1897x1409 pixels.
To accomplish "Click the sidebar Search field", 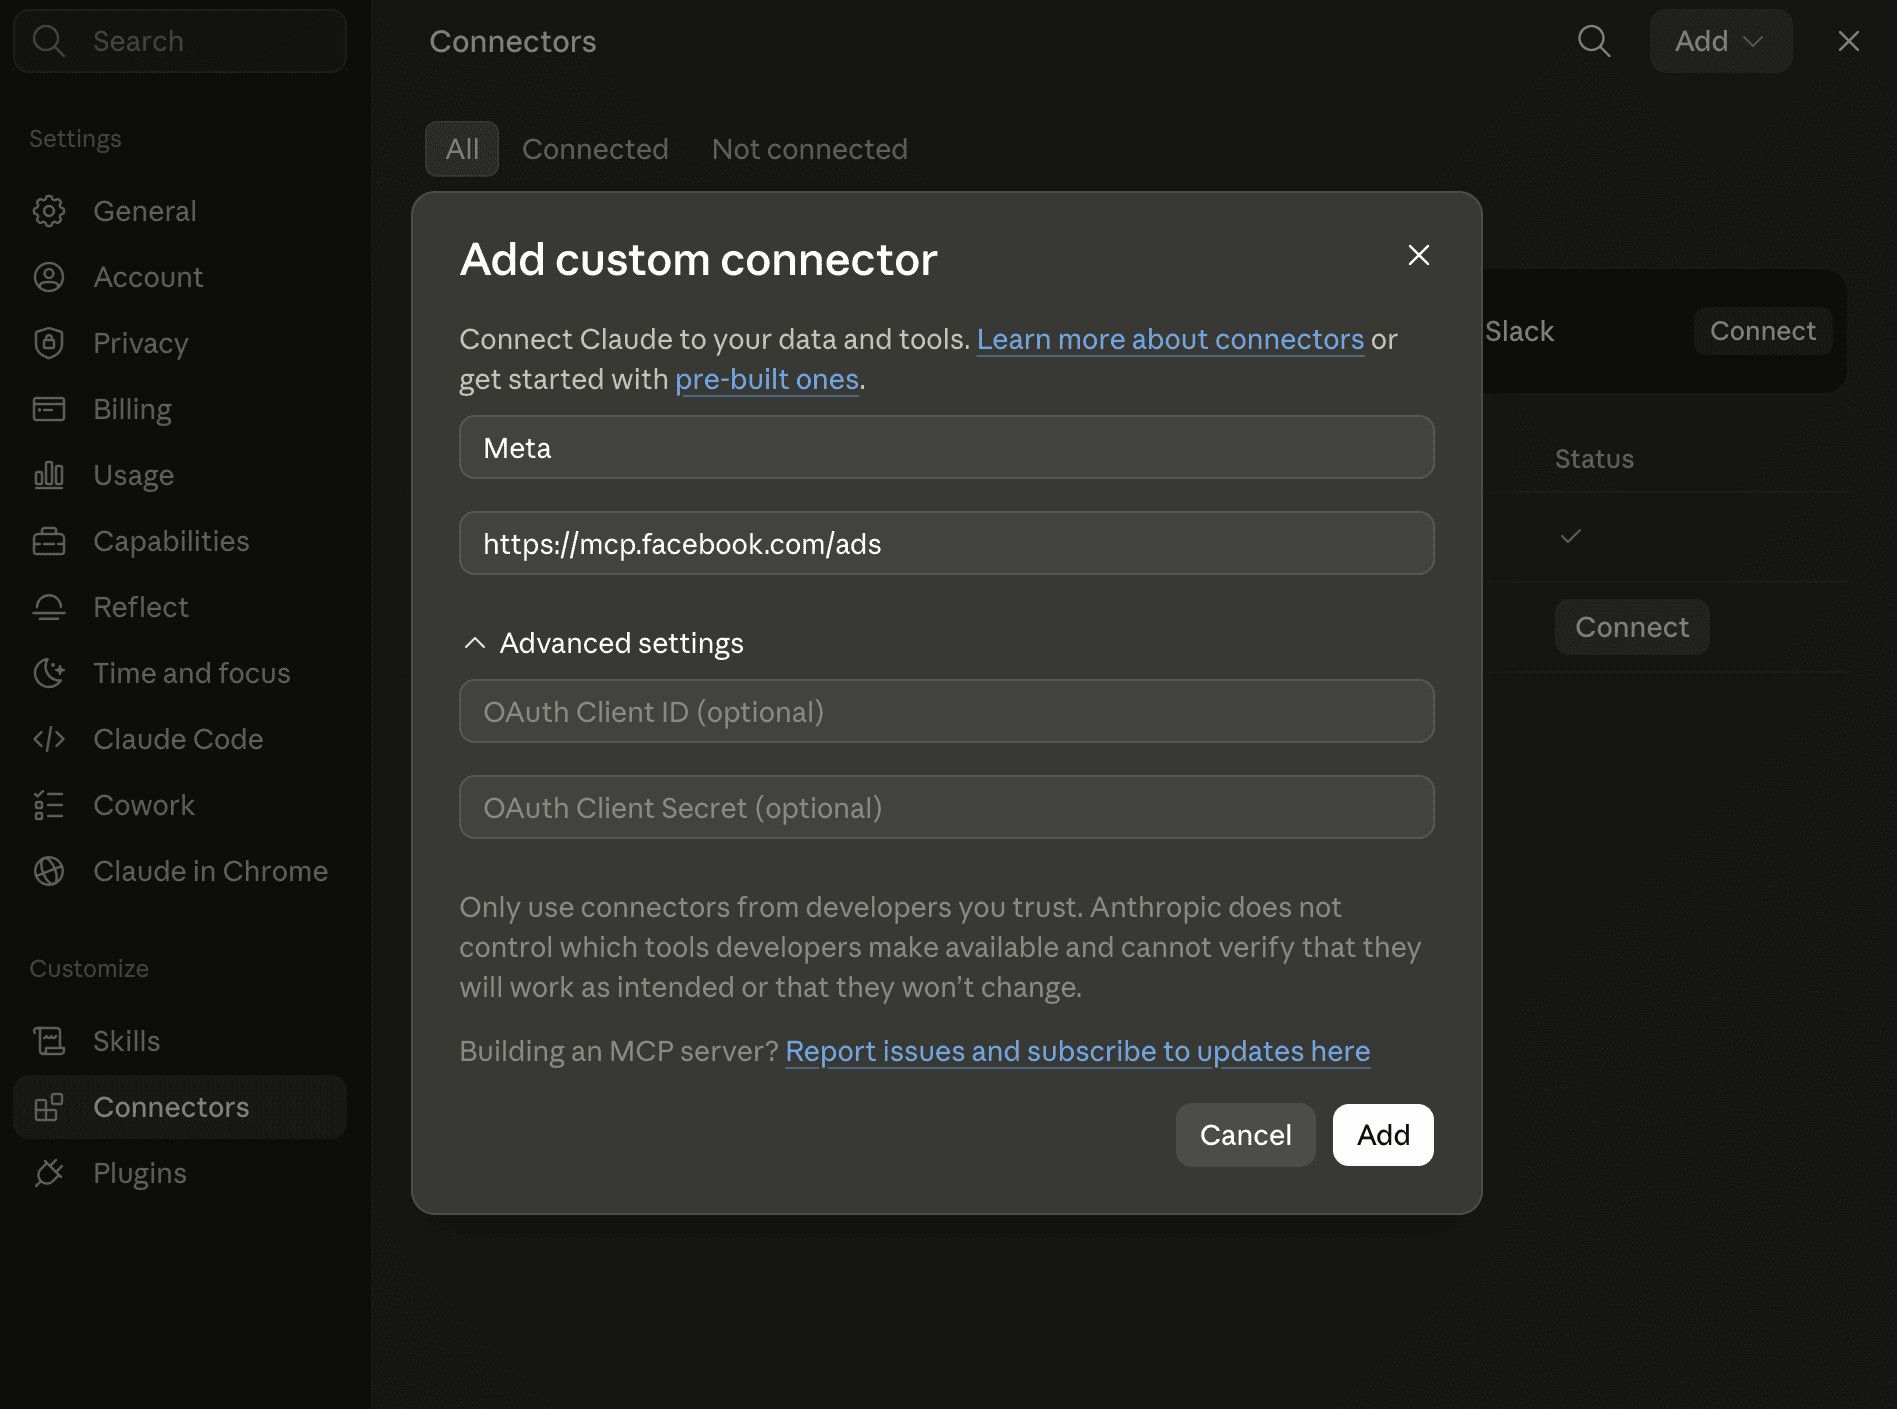I will (x=180, y=41).
